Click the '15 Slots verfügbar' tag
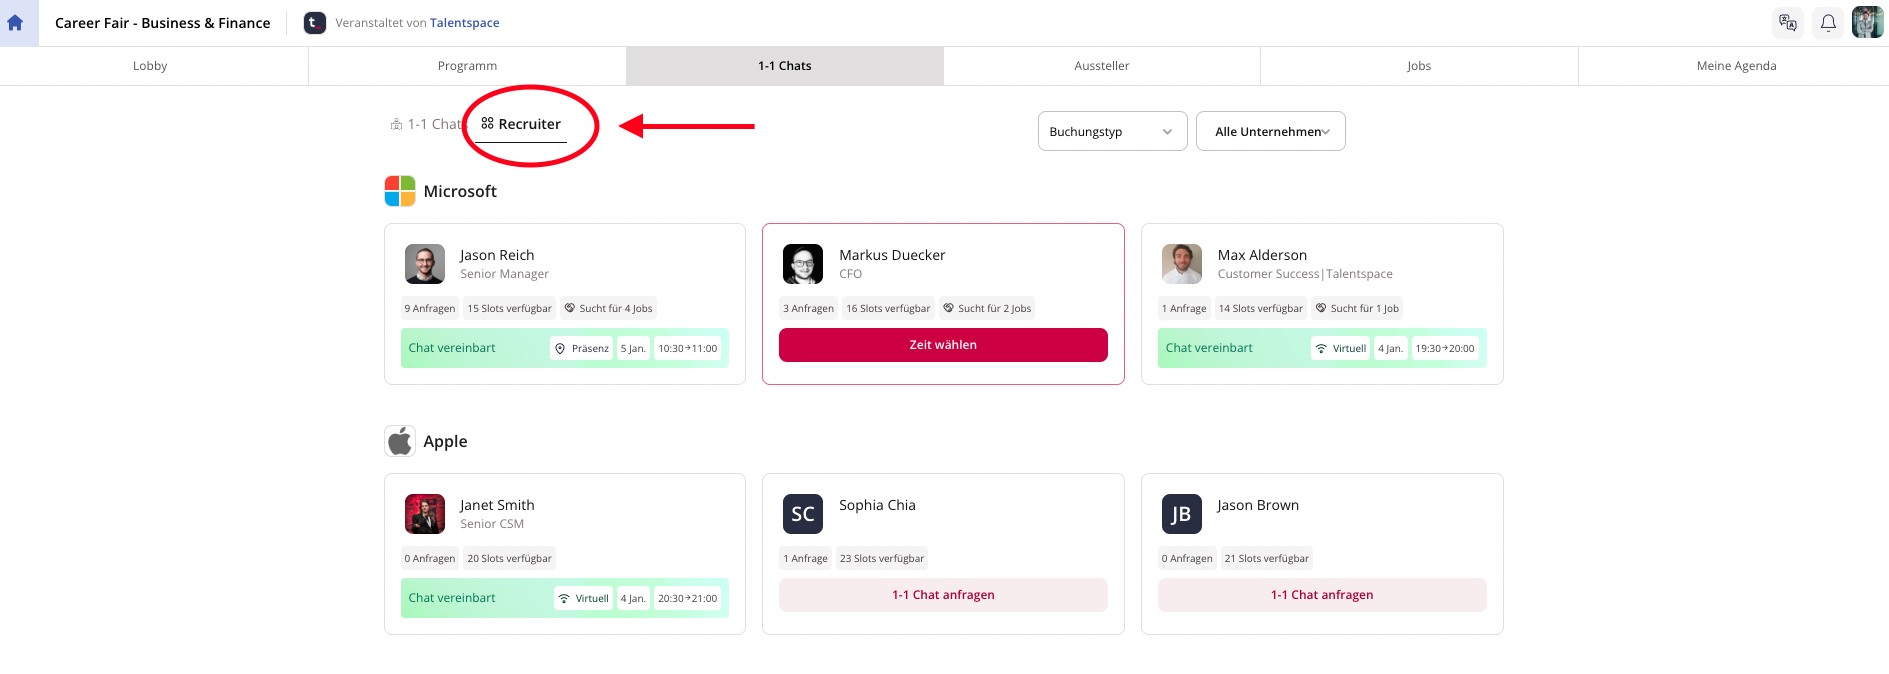 pos(509,308)
